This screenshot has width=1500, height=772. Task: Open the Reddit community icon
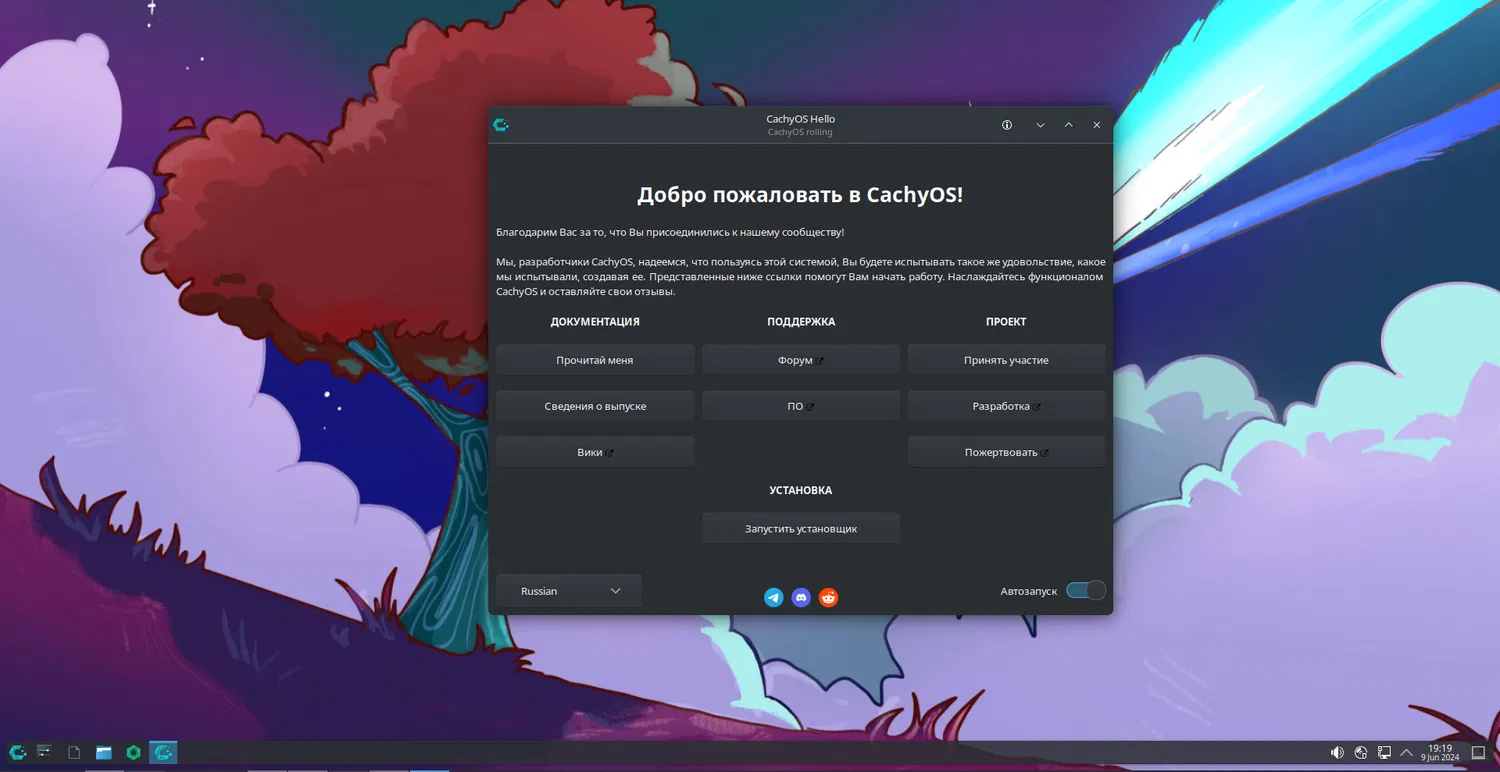828,597
